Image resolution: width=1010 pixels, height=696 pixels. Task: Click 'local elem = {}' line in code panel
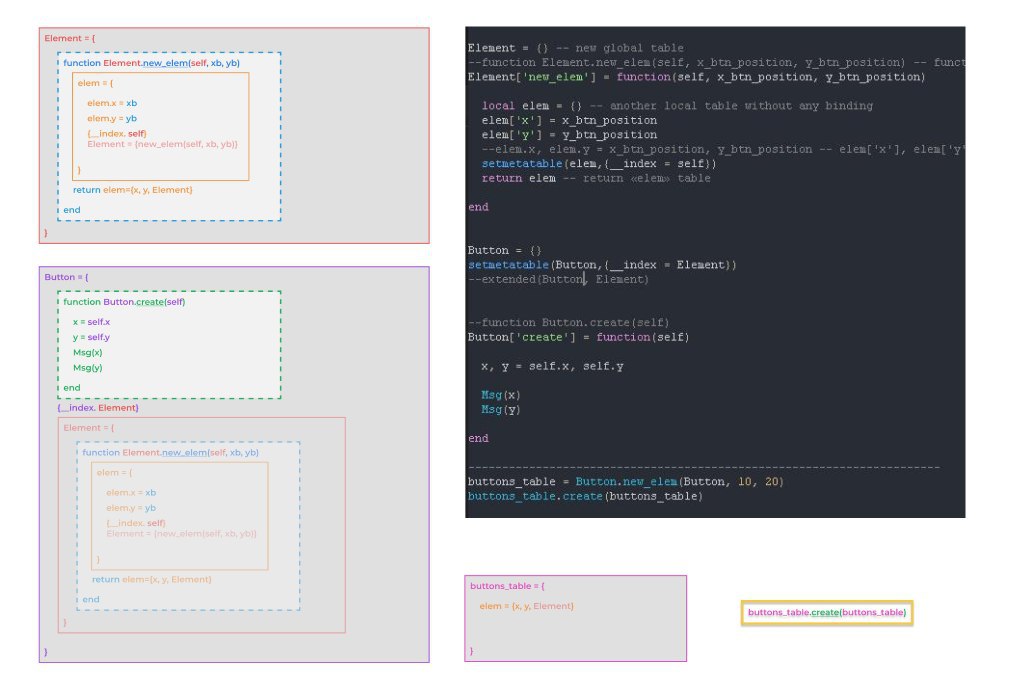tap(677, 106)
